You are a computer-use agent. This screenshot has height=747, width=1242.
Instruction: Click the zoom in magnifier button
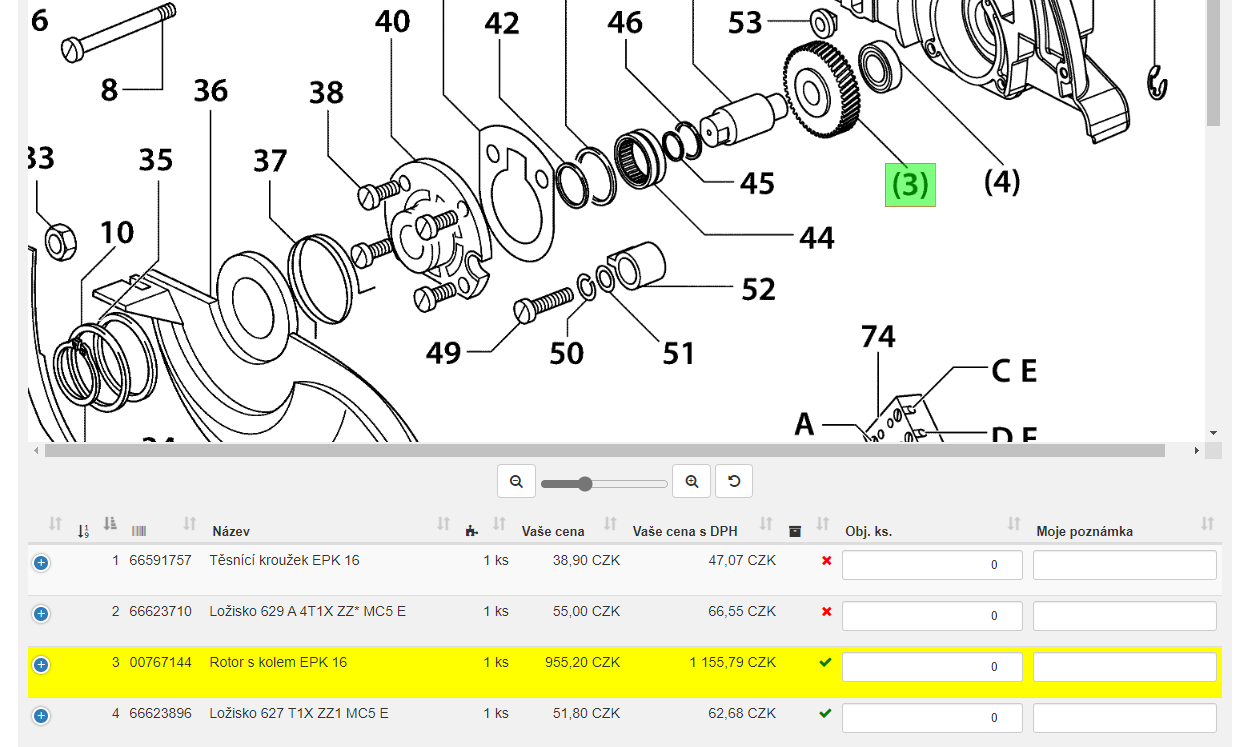[x=692, y=481]
